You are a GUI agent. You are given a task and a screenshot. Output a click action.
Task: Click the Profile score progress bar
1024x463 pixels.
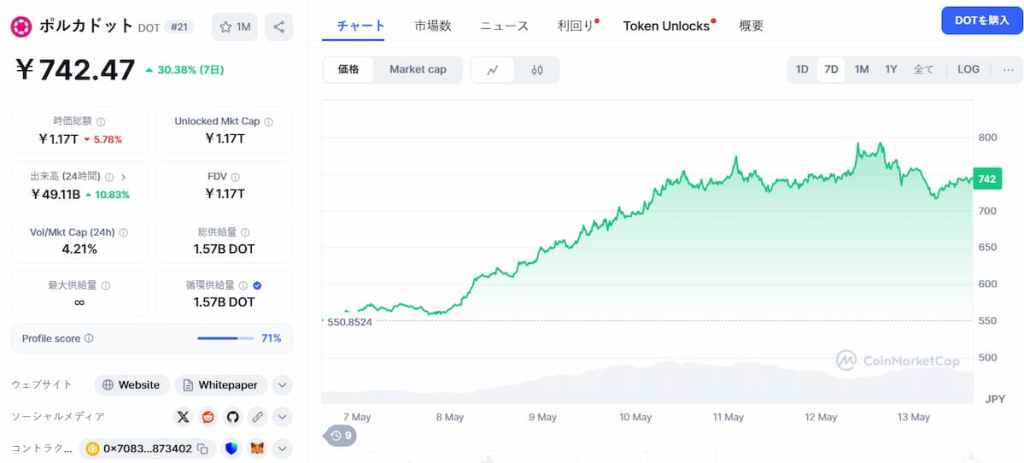225,338
